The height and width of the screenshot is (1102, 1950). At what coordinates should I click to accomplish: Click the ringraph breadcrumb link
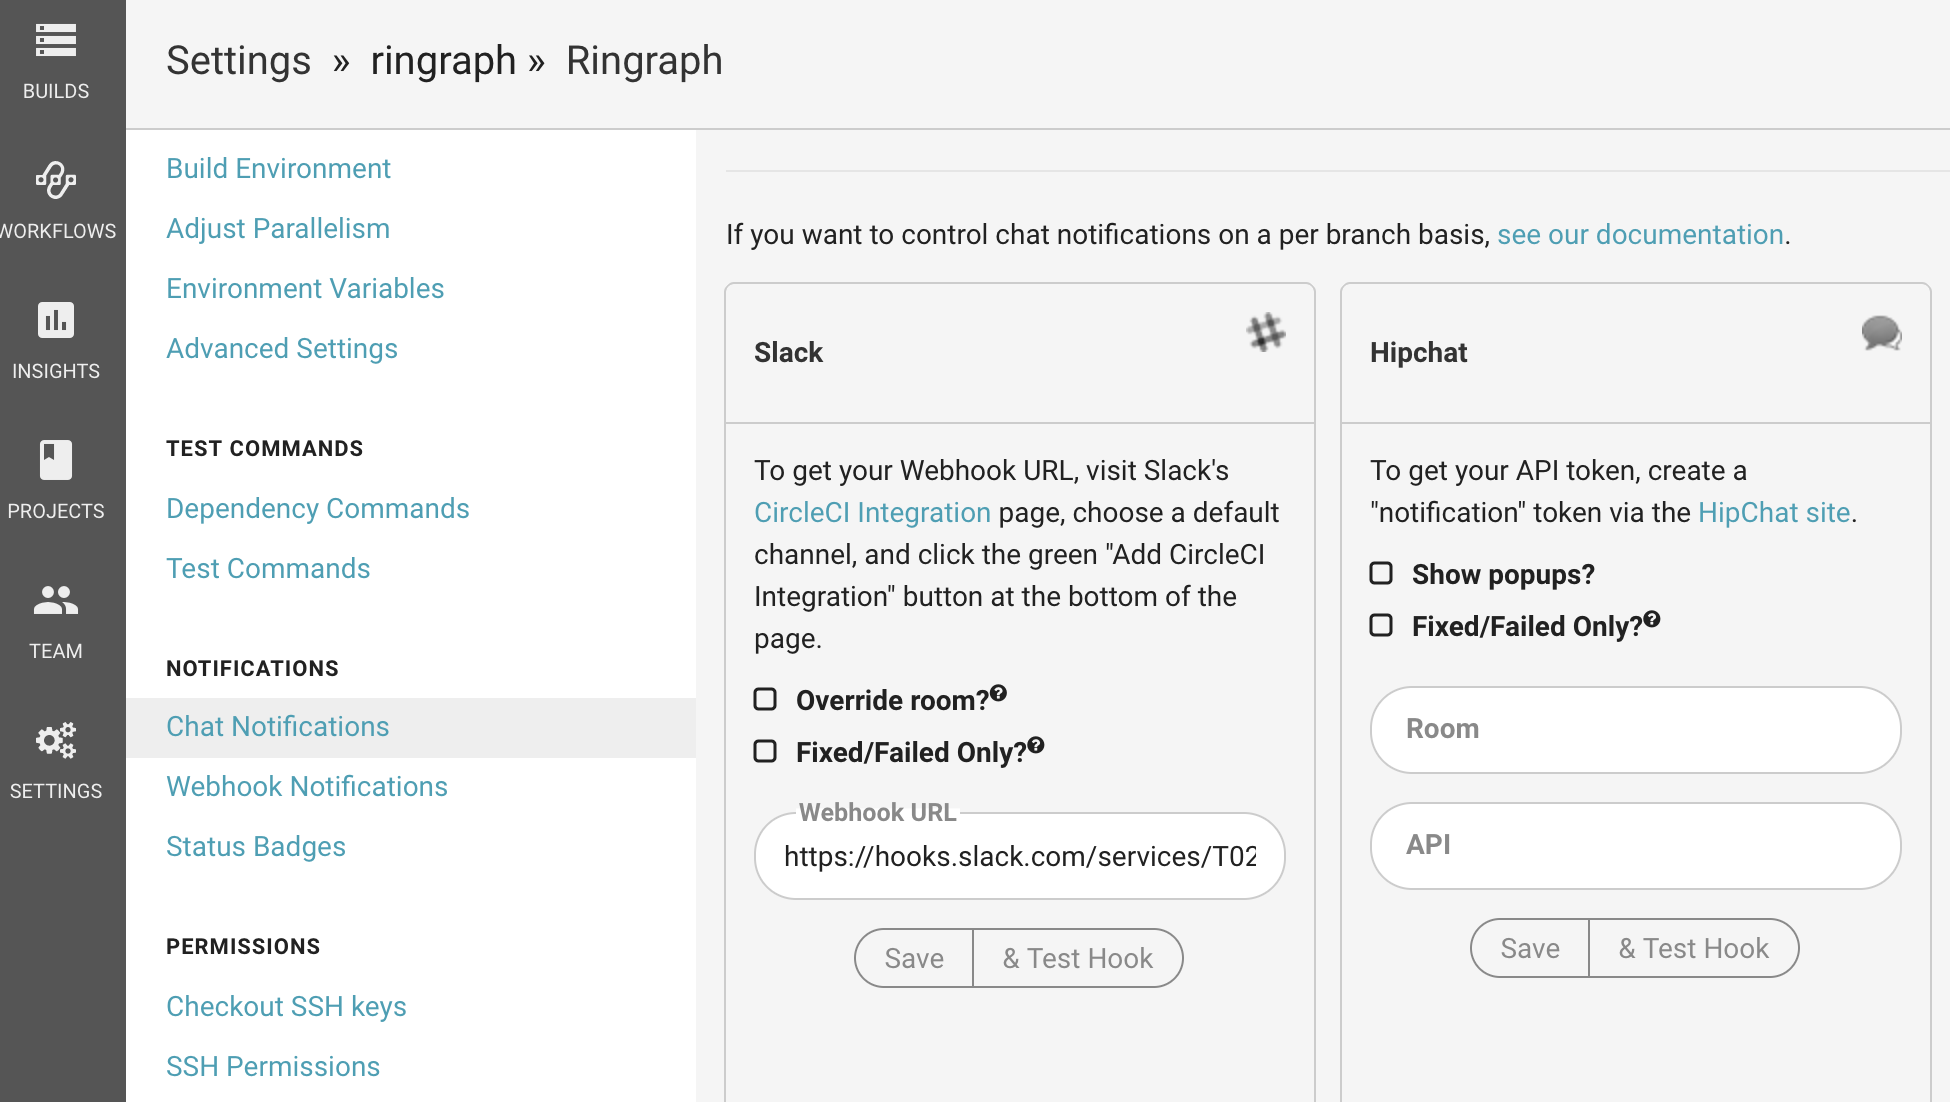(x=443, y=60)
